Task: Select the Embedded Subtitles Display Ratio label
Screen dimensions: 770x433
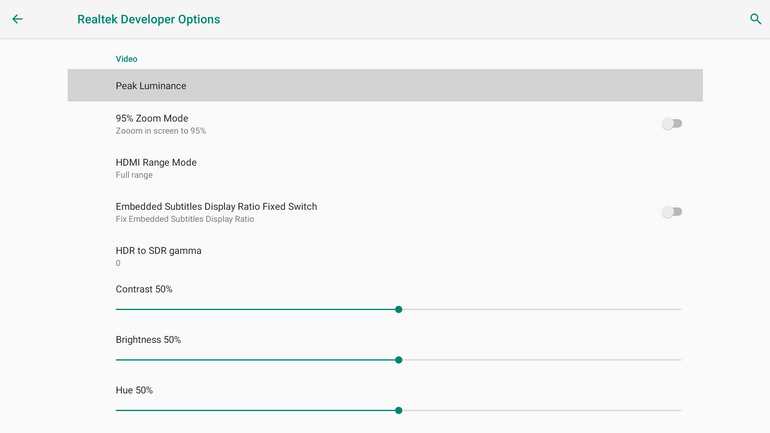Action: [216, 206]
